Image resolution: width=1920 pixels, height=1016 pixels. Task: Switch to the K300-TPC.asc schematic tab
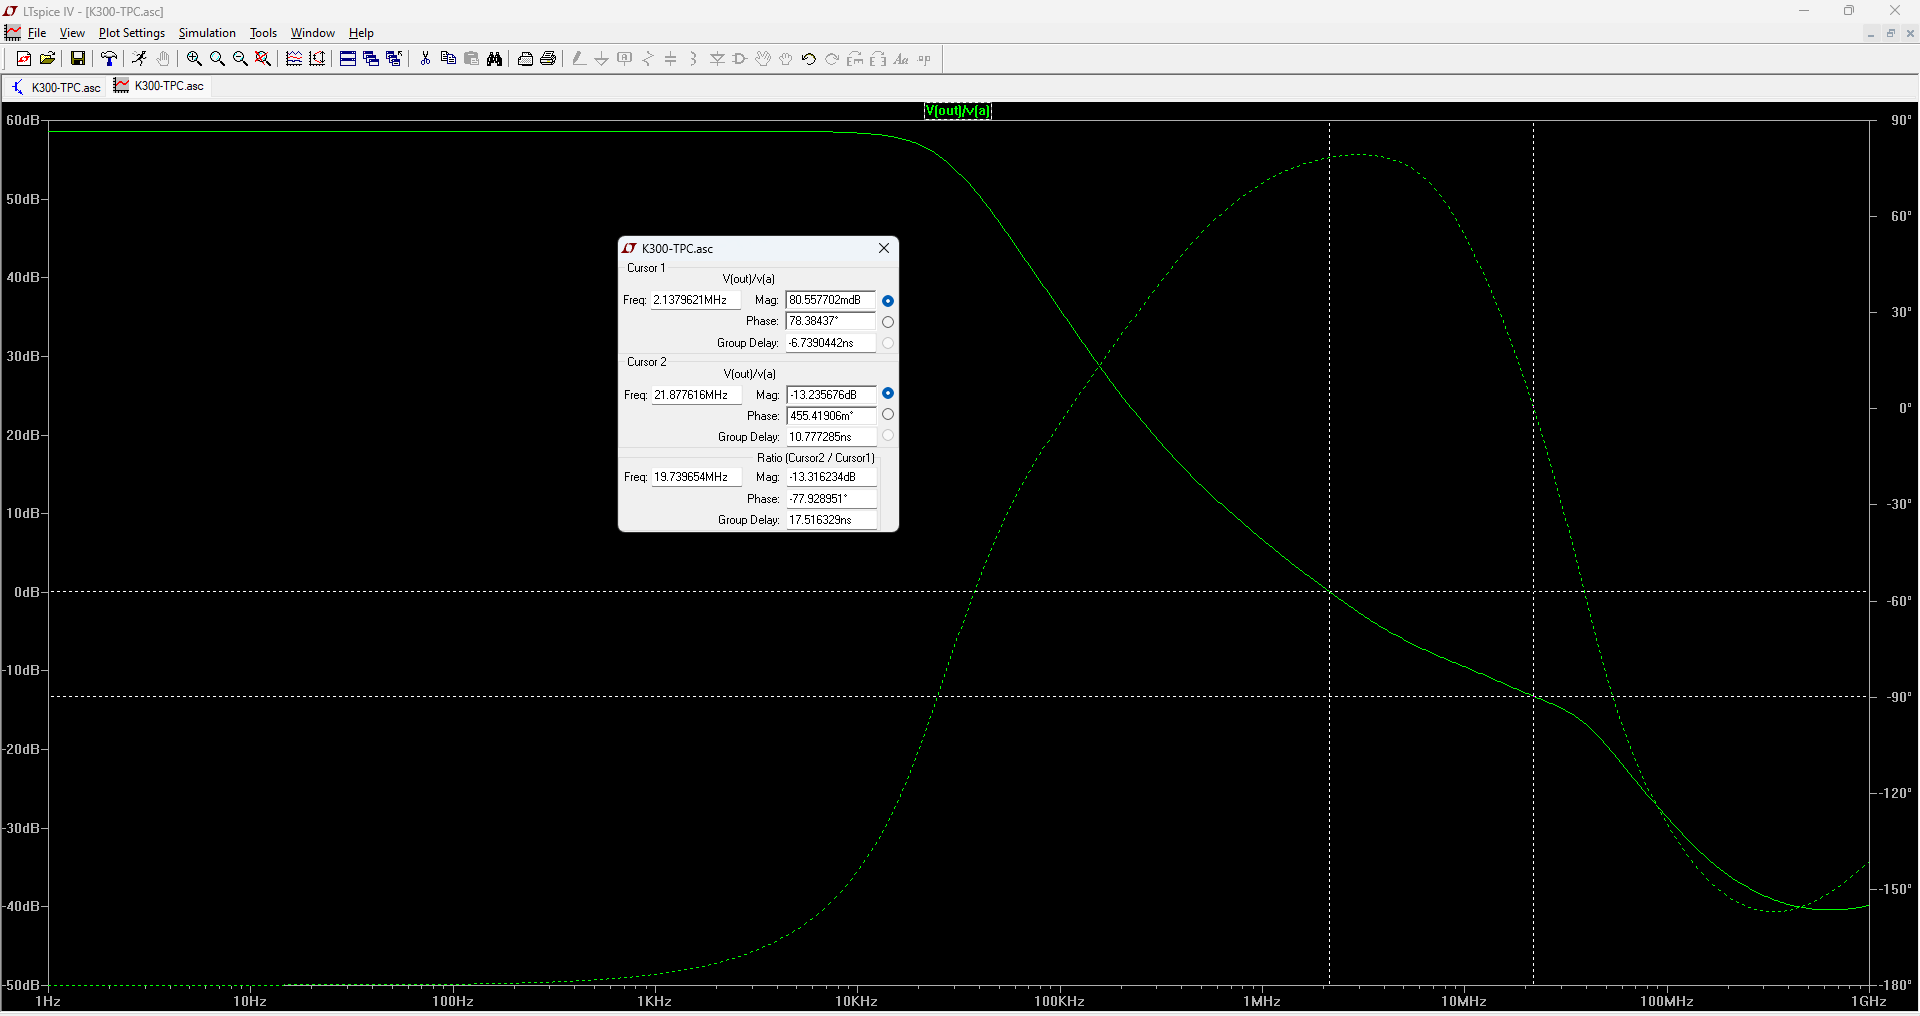coord(56,87)
